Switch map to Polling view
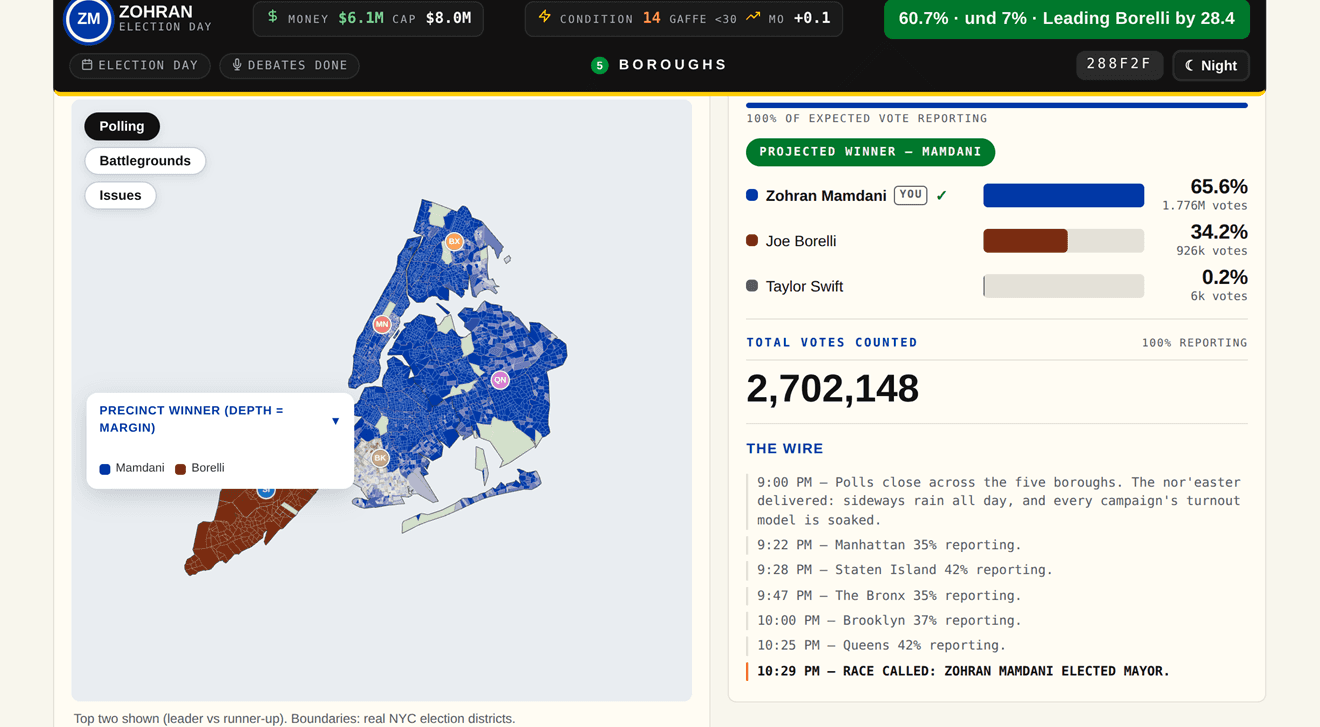The image size is (1320, 727). tap(122, 126)
